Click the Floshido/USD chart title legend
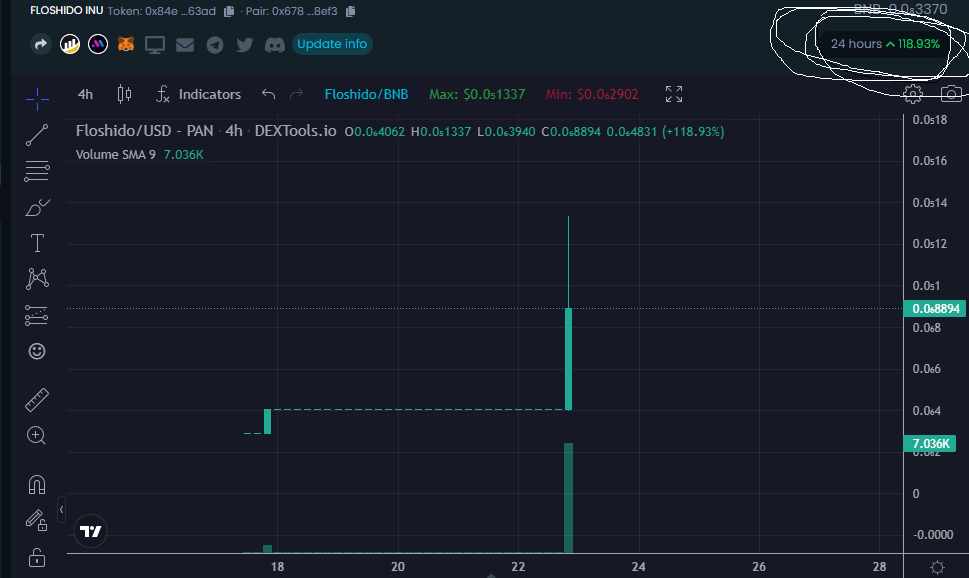Viewport: 969px width, 578px height. tap(206, 131)
